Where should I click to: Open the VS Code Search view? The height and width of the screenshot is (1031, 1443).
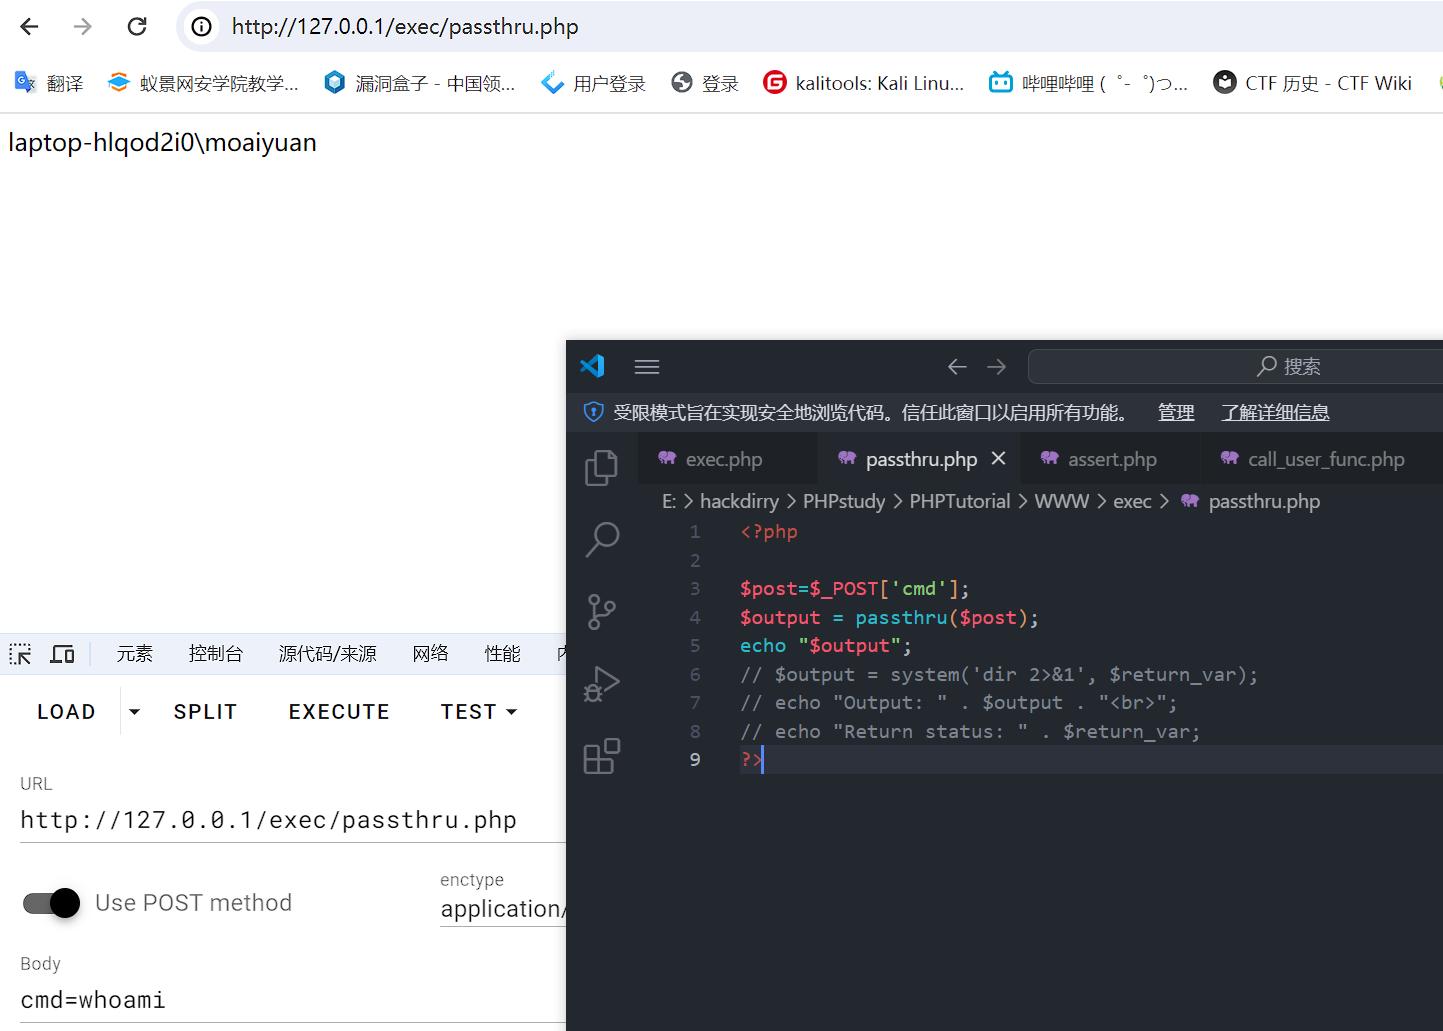point(602,540)
